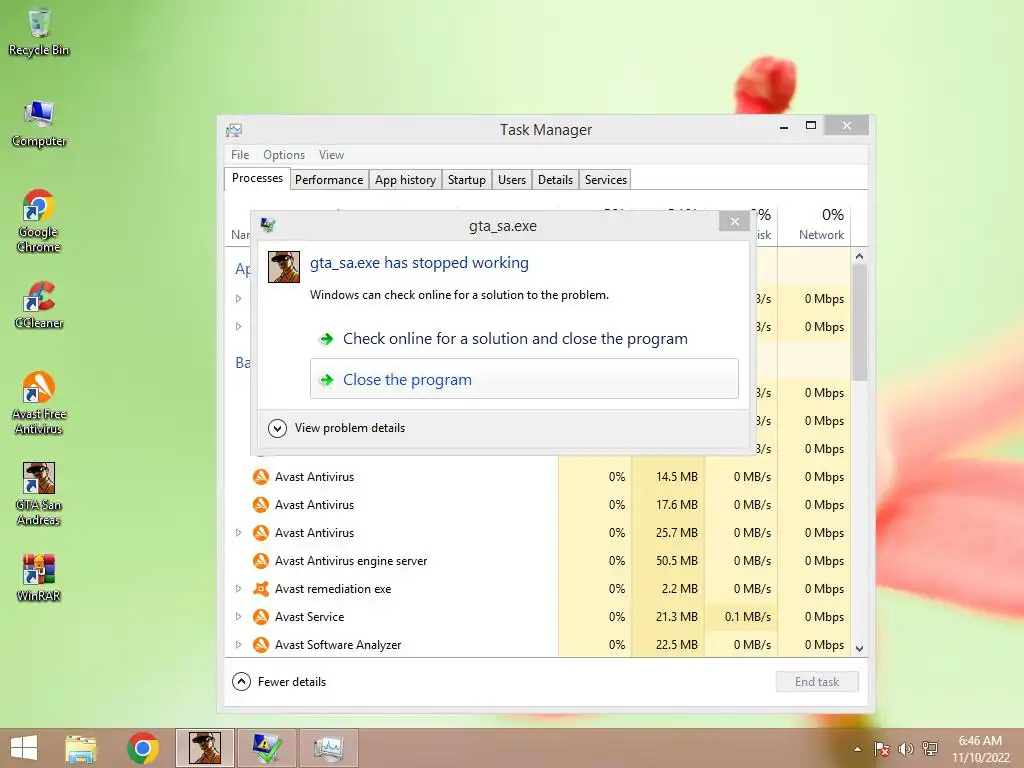
Task: Click the gta_sa.exe dialog title icon
Action: pos(268,225)
